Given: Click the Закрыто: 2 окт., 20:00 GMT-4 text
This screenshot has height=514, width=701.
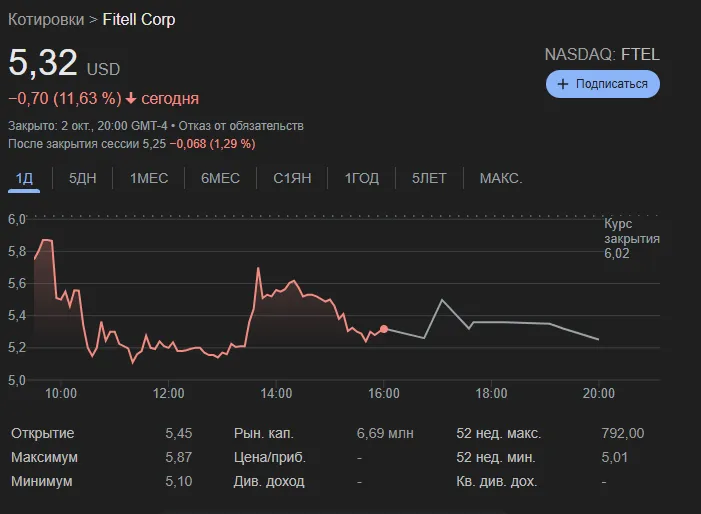Looking at the screenshot, I should [x=88, y=126].
